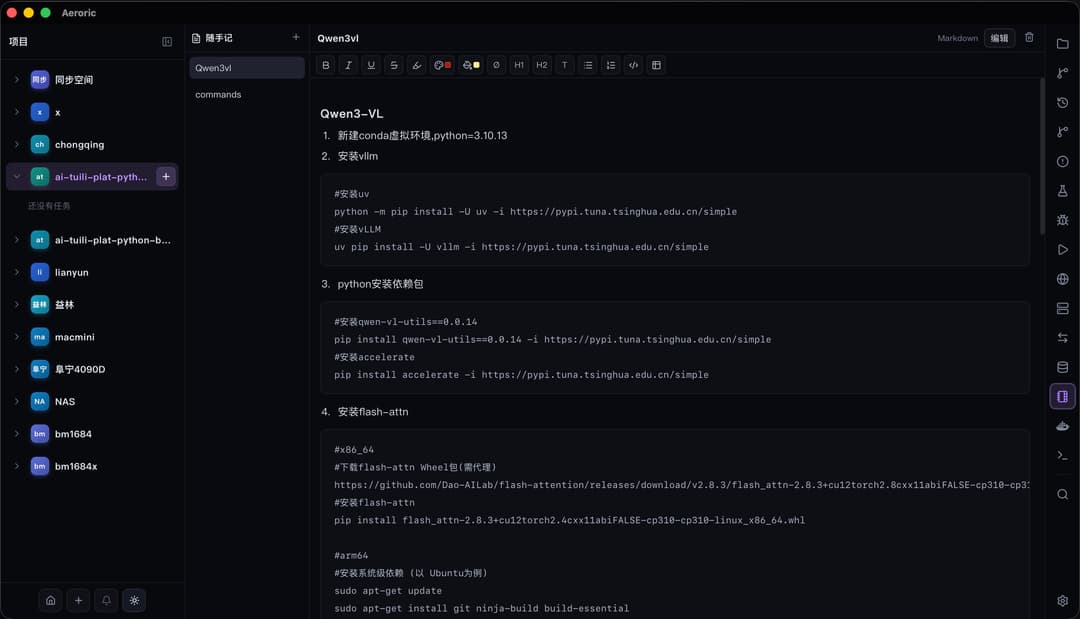The image size is (1080, 619).
Task: Open the git branch icon directly under the folder icon
Action: [1063, 73]
